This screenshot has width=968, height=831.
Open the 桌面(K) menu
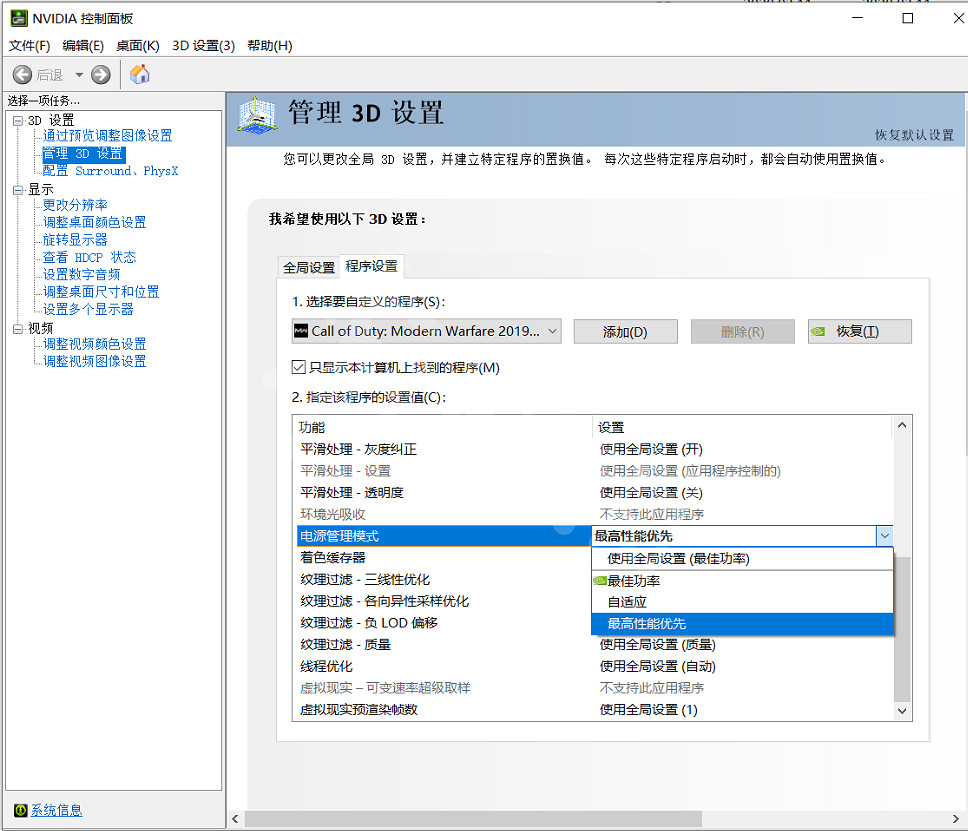point(137,46)
